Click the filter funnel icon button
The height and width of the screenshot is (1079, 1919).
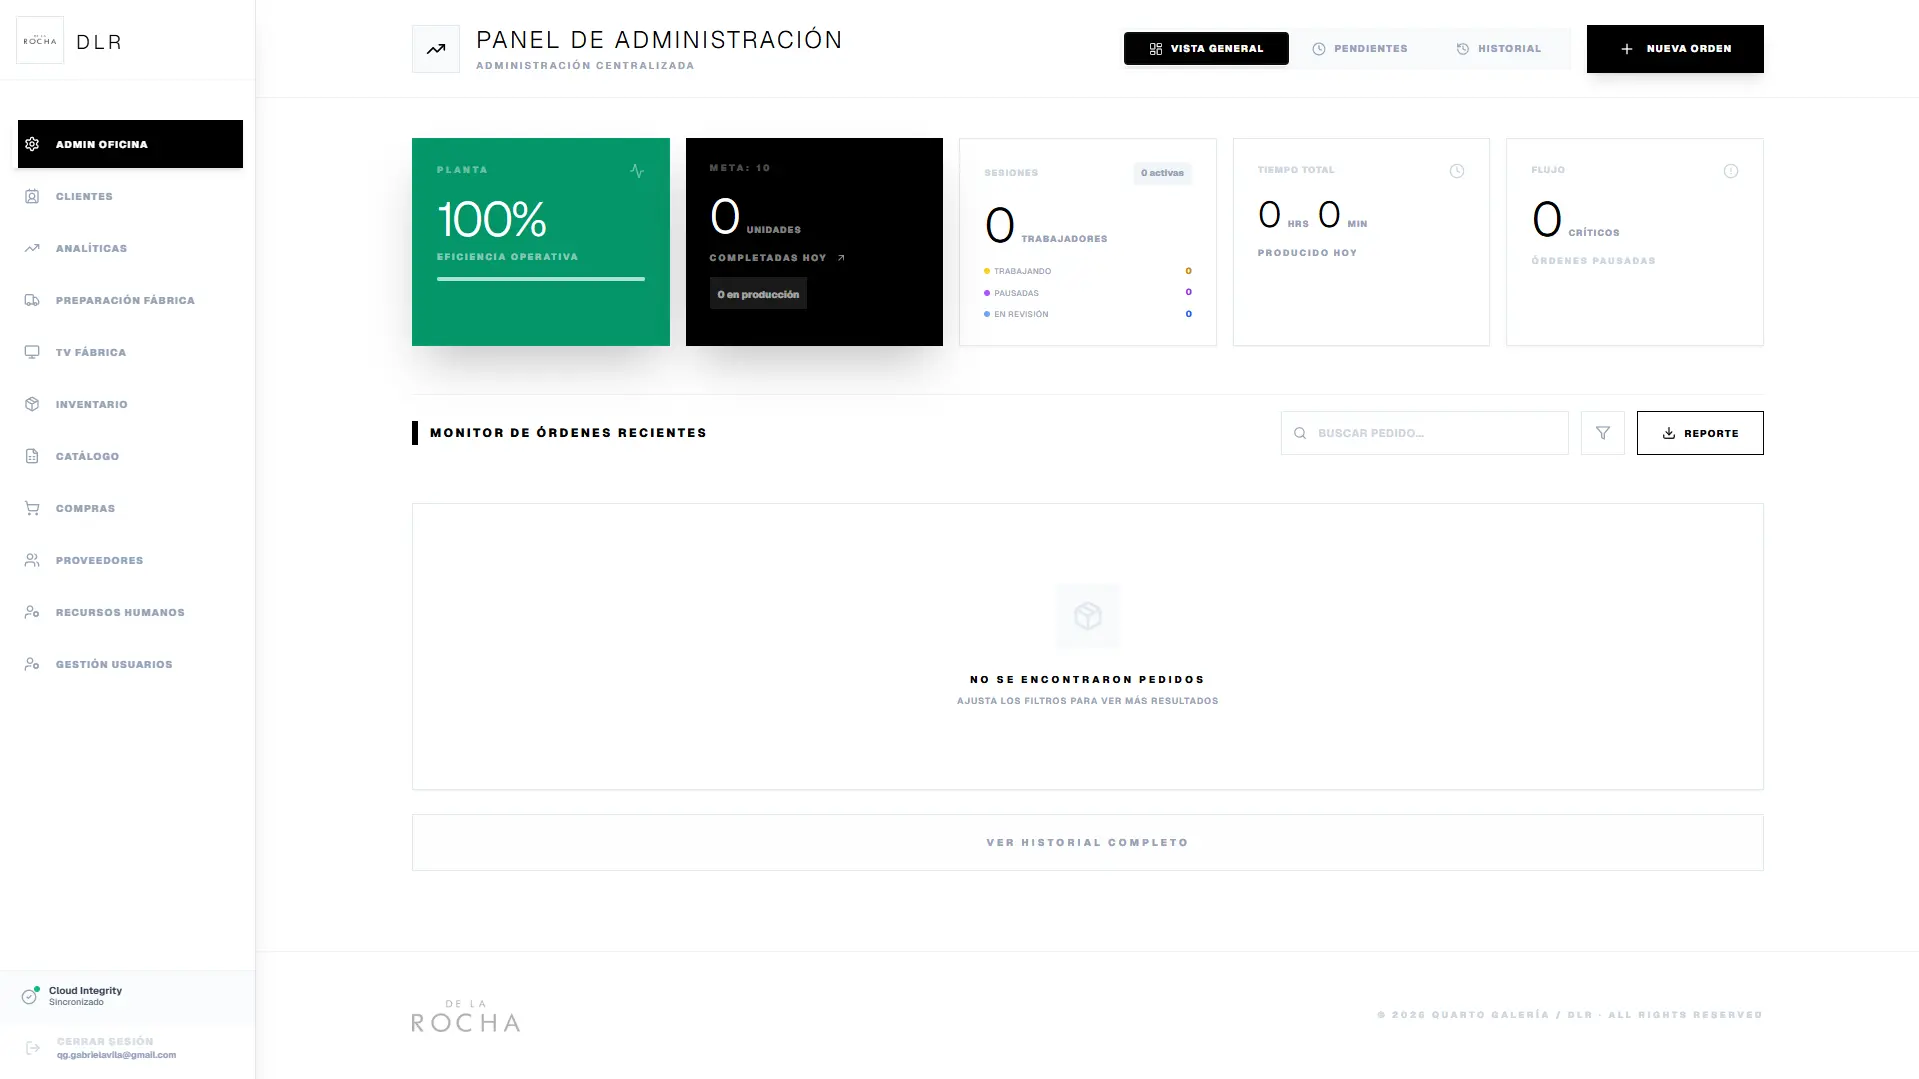(x=1602, y=433)
